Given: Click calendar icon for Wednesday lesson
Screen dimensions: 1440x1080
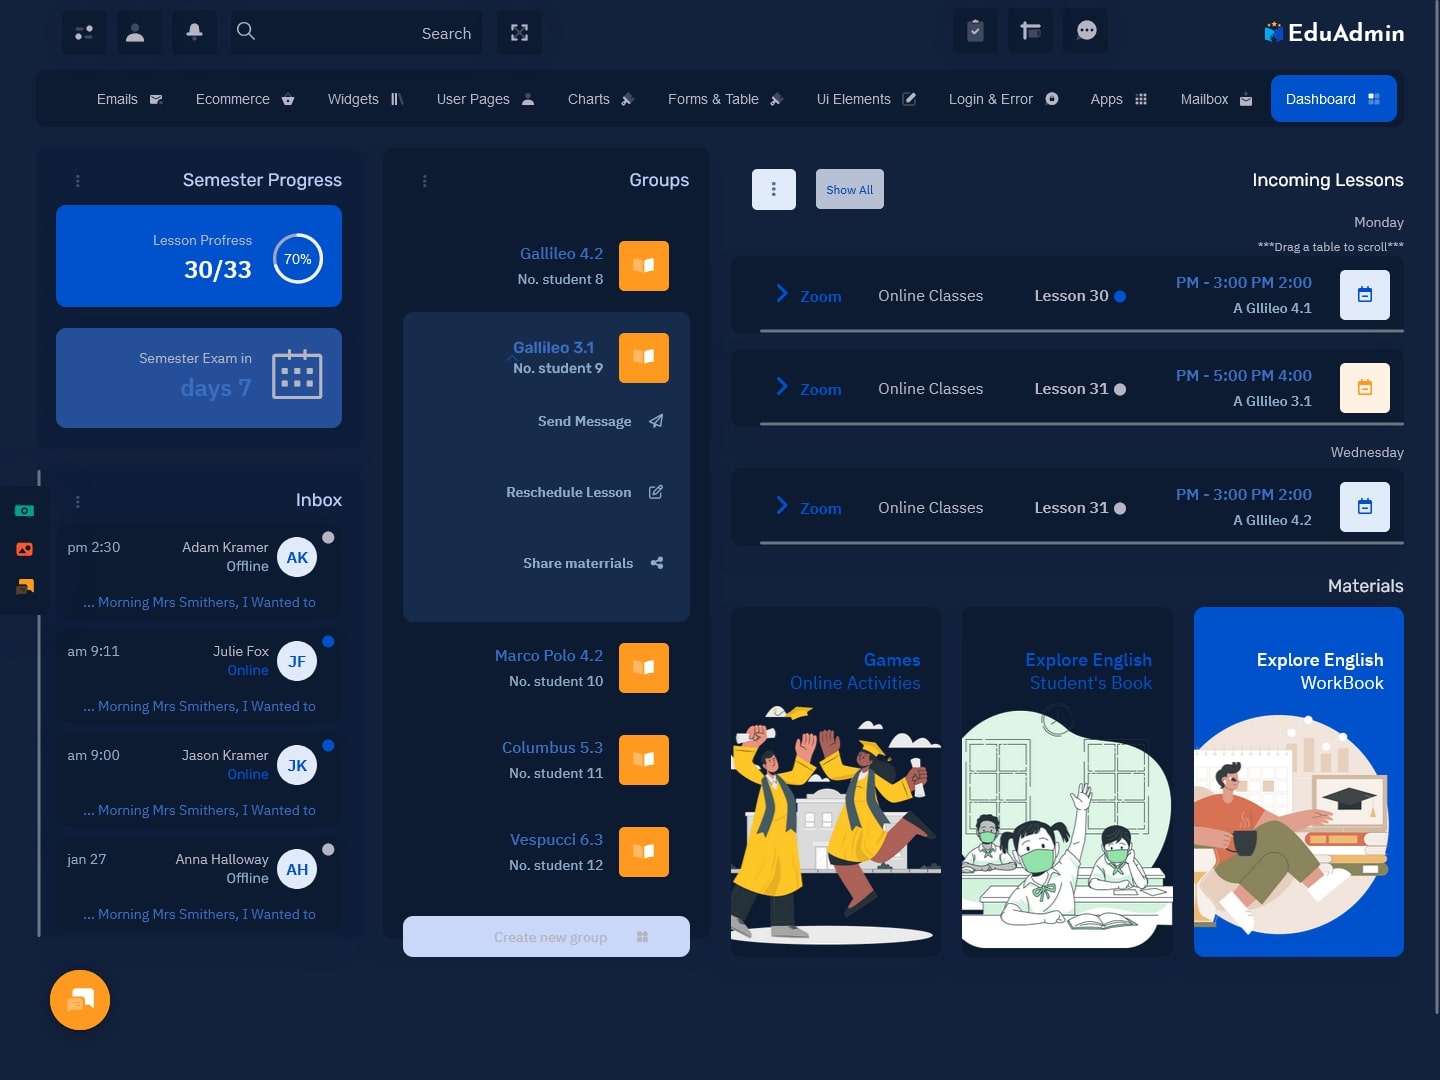Looking at the screenshot, I should 1365,507.
